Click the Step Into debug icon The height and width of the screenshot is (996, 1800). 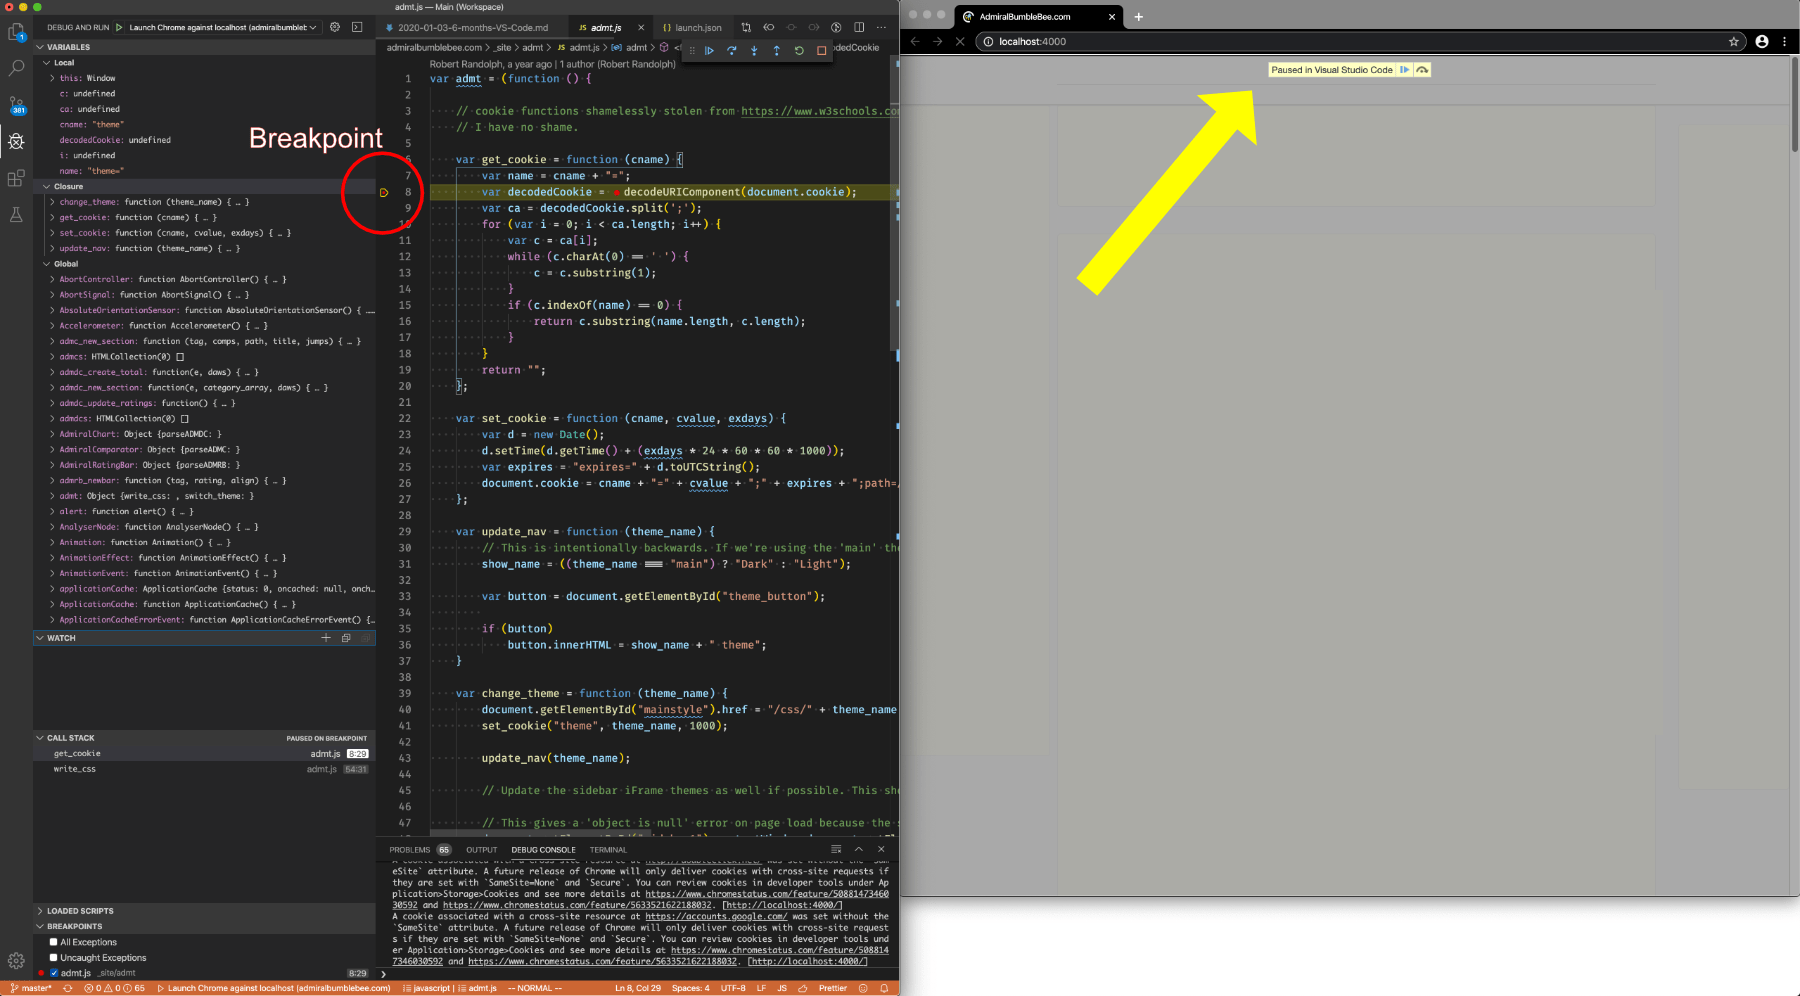[x=754, y=51]
